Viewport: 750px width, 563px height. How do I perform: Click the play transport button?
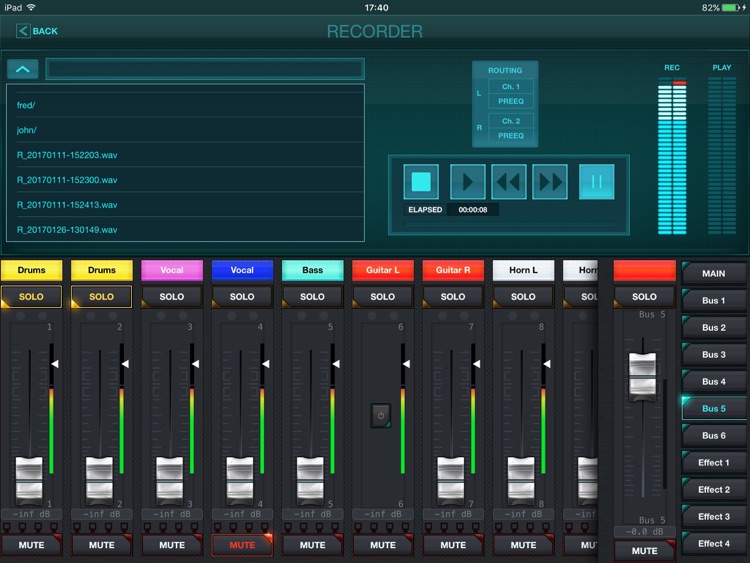pyautogui.click(x=468, y=182)
